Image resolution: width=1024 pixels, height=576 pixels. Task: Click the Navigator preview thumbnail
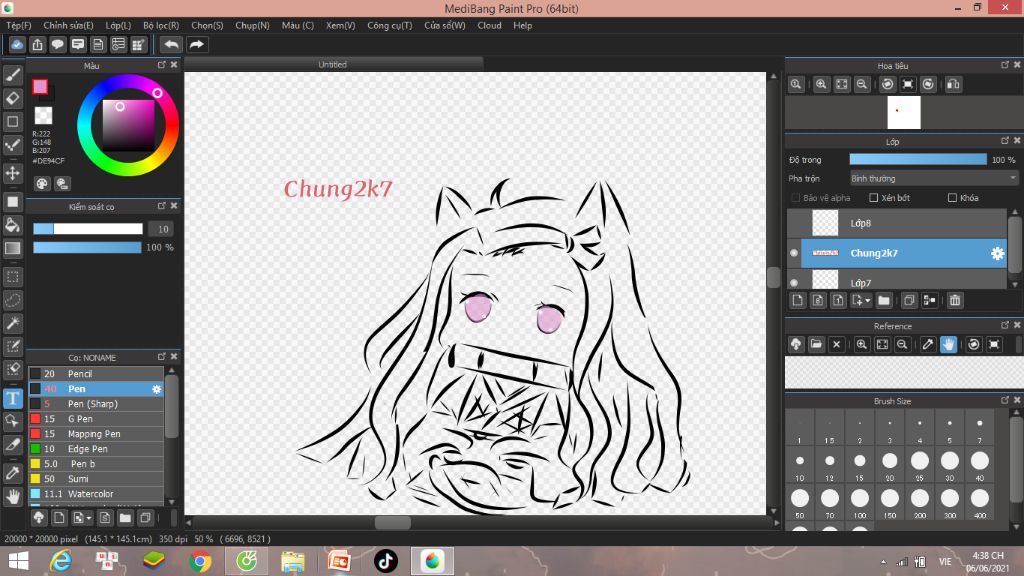tap(904, 112)
